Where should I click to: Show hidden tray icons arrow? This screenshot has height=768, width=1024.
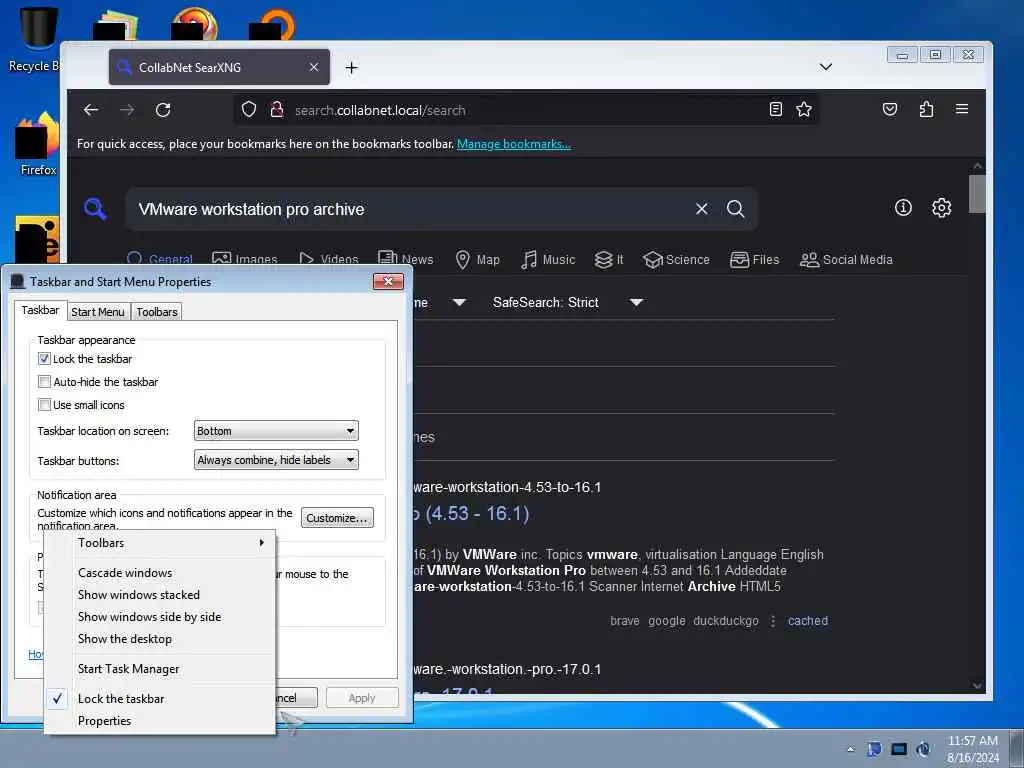point(850,750)
